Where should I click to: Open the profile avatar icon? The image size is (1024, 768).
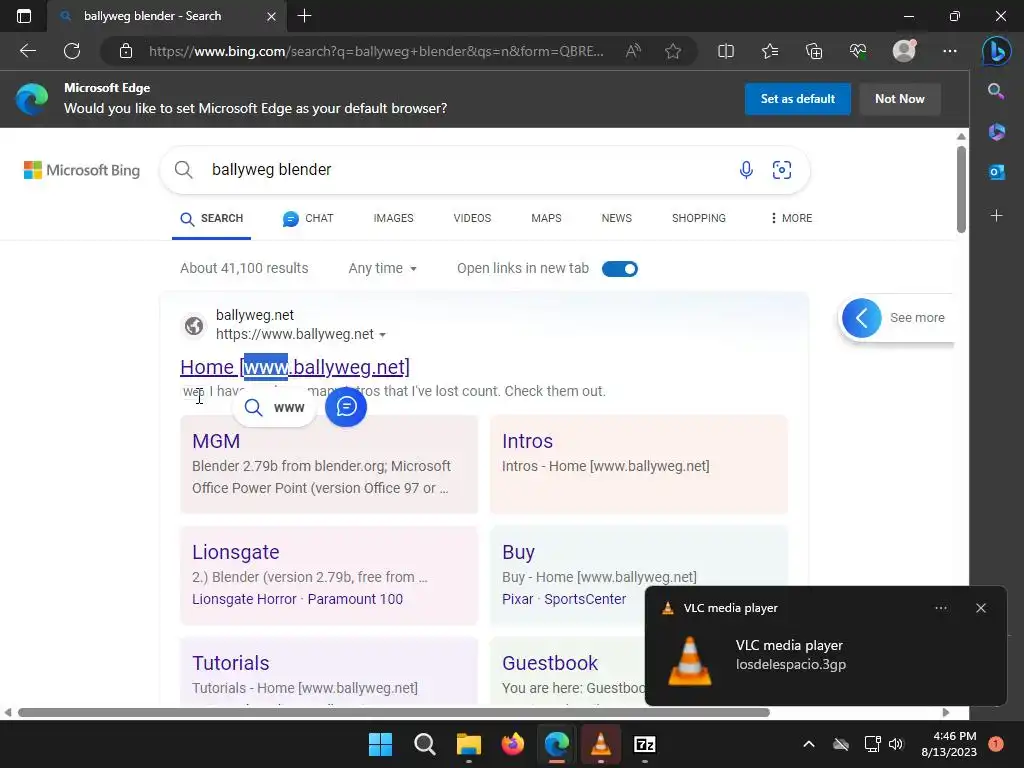click(x=904, y=51)
